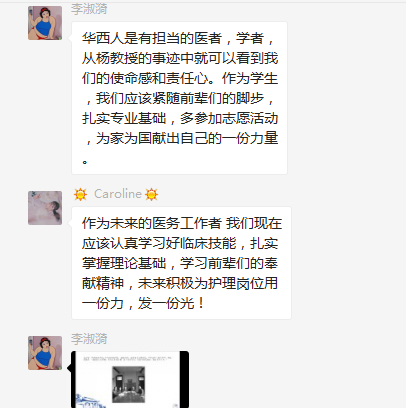Click the black-and-white photo inside the shared slide
Screen dimensions: 406x408
pyautogui.click(x=128, y=384)
